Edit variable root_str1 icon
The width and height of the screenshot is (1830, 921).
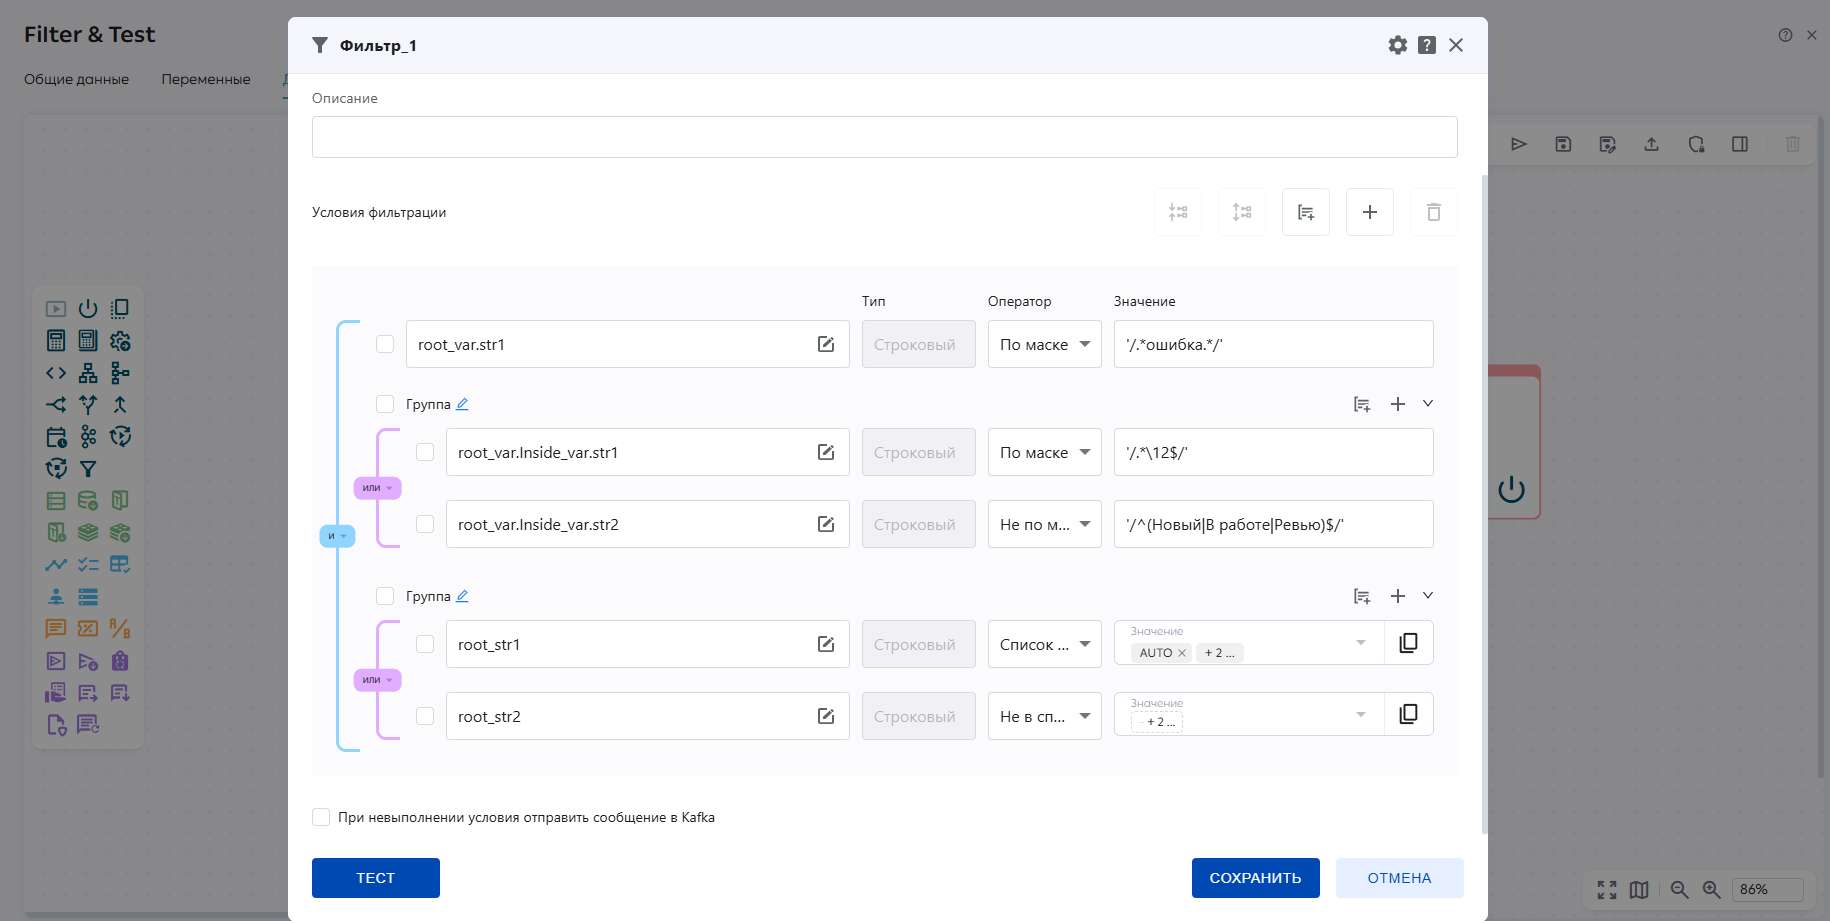click(x=826, y=644)
